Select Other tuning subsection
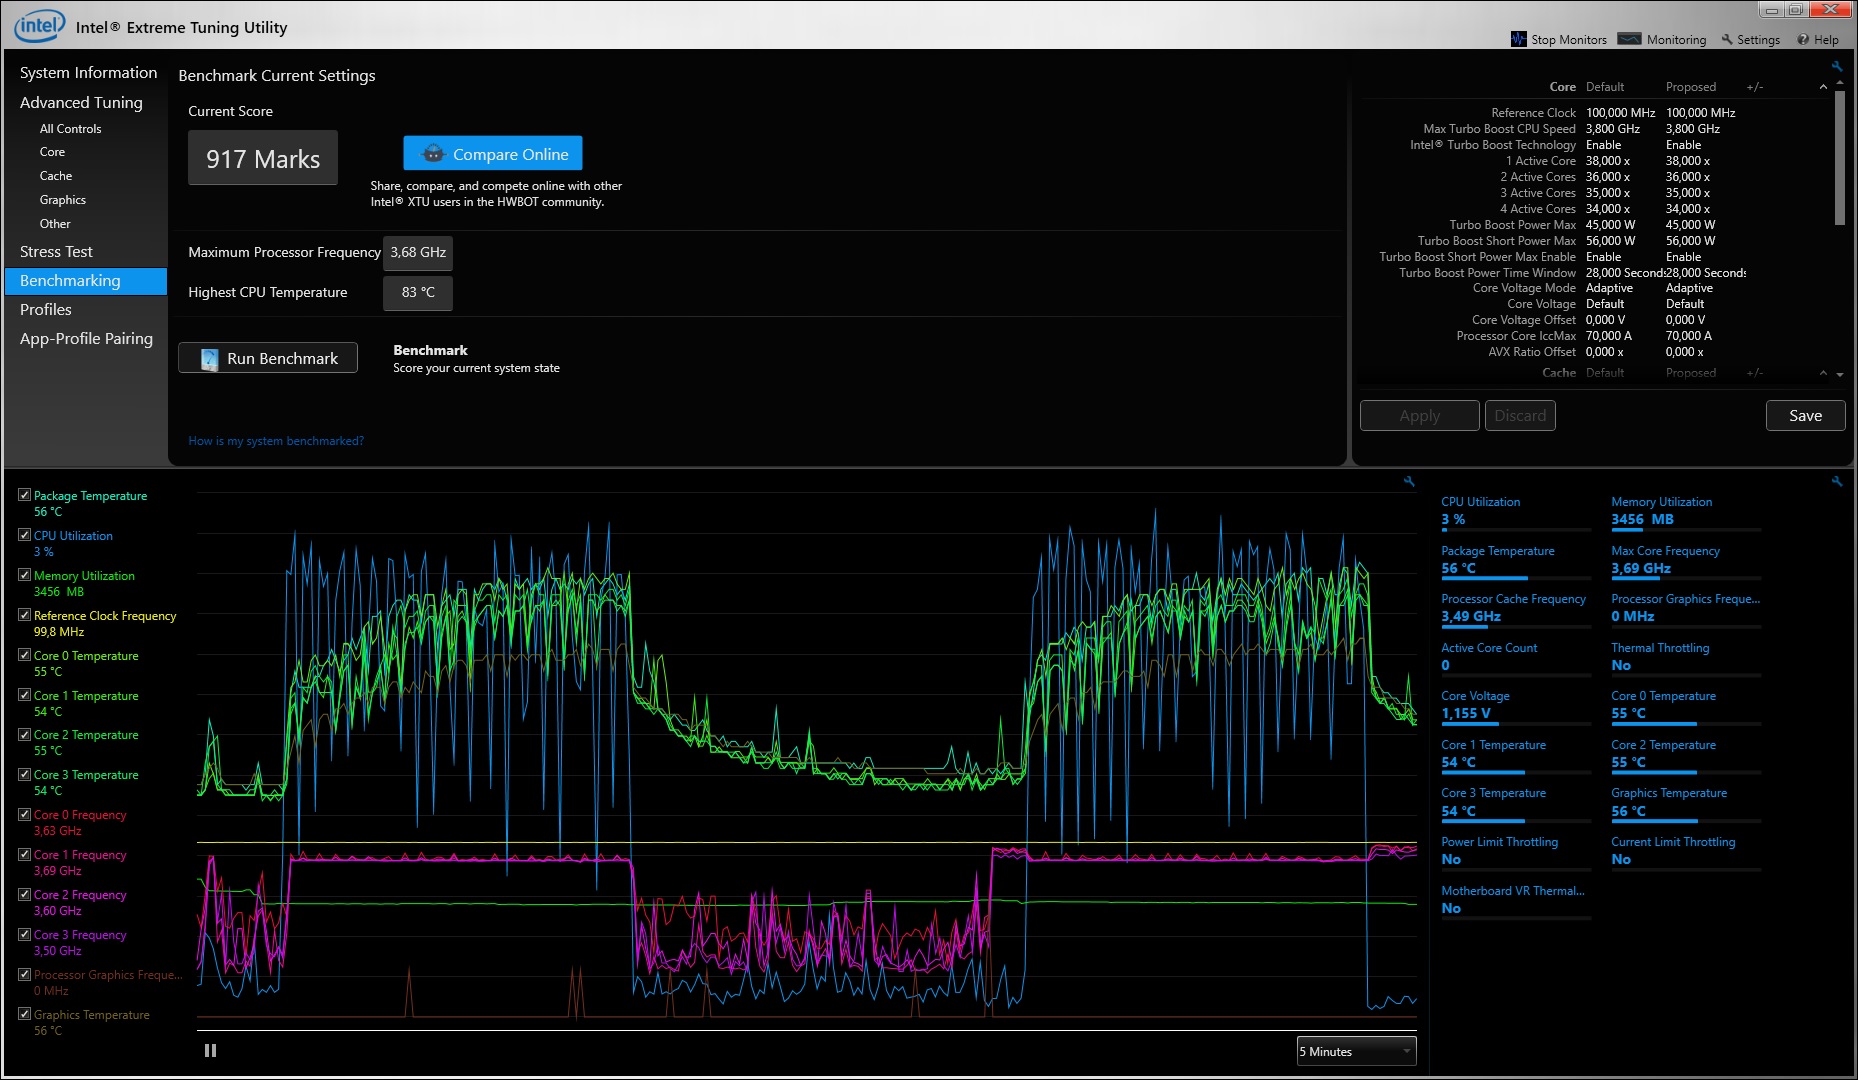1858x1080 pixels. [55, 224]
